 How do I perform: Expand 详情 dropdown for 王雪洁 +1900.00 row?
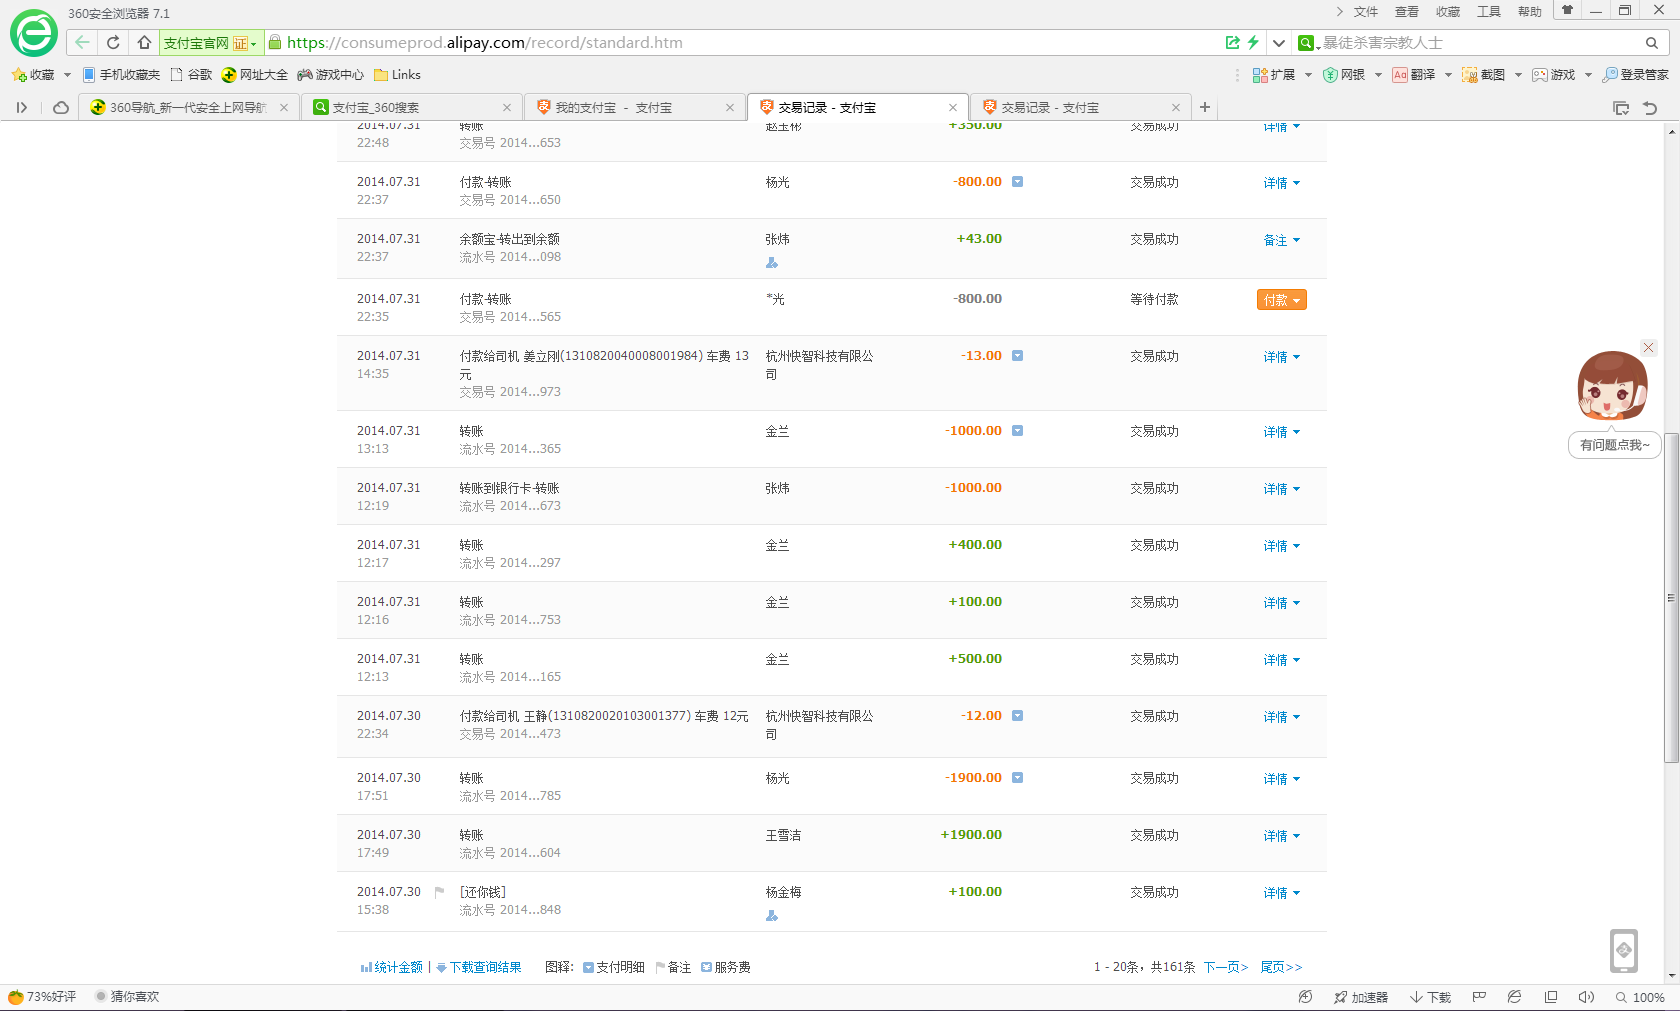pos(1281,836)
